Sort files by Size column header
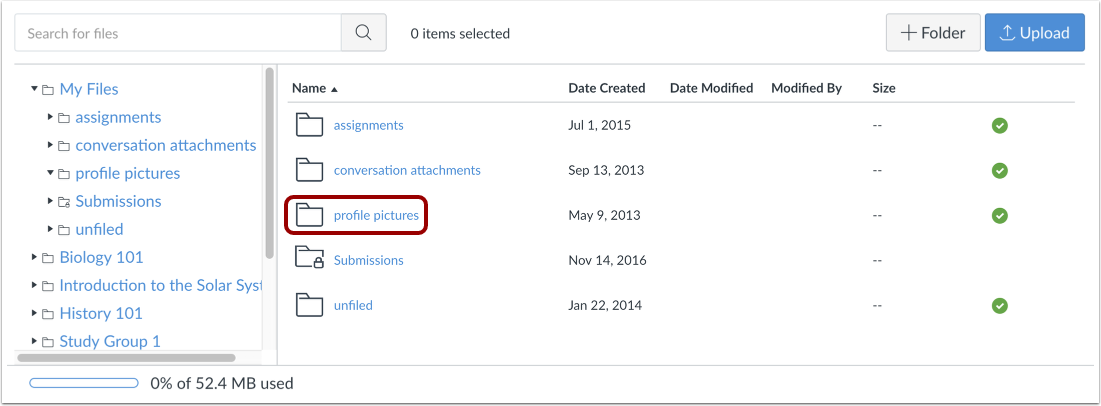The image size is (1101, 406). click(x=883, y=88)
